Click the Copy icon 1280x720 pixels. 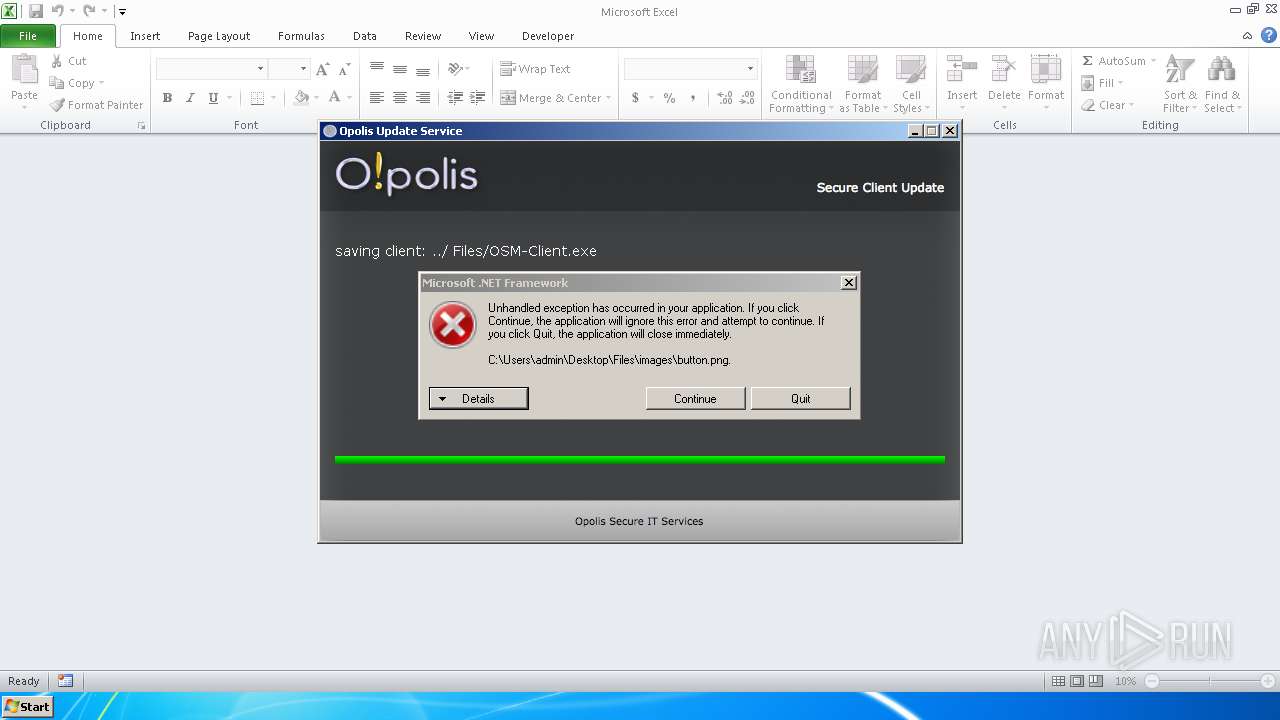click(57, 83)
